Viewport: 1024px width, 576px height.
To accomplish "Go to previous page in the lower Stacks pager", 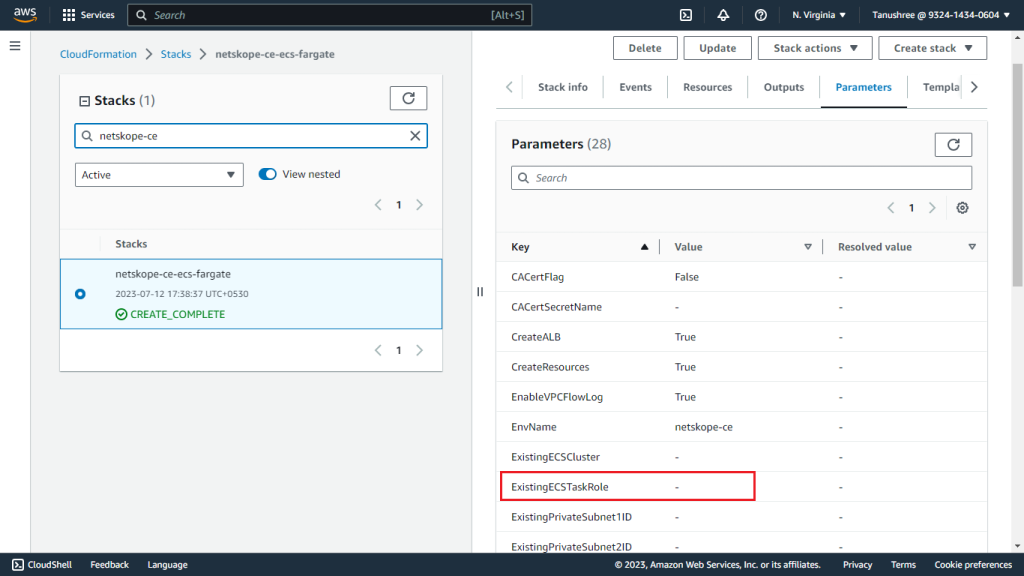I will pos(378,351).
